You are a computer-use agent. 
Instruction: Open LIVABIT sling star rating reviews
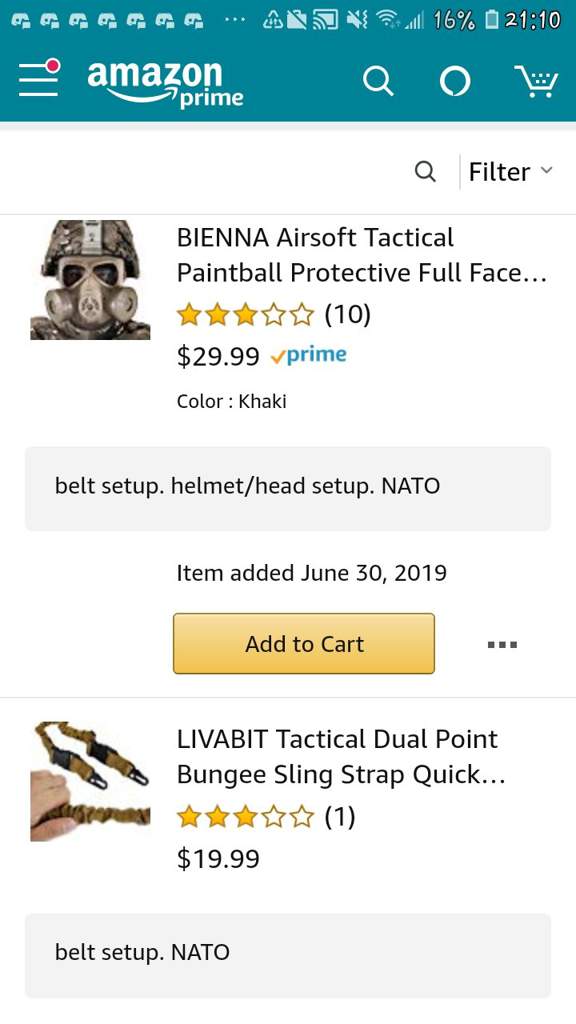pyautogui.click(x=266, y=816)
